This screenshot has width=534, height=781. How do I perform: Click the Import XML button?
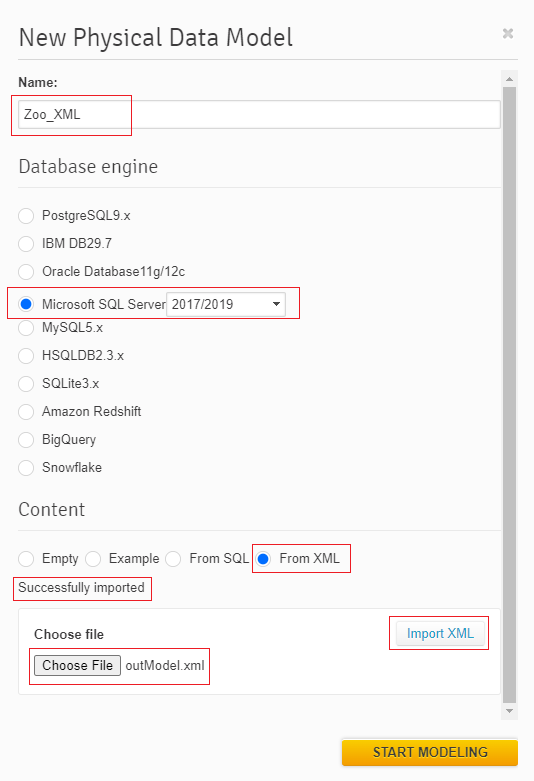pyautogui.click(x=440, y=633)
